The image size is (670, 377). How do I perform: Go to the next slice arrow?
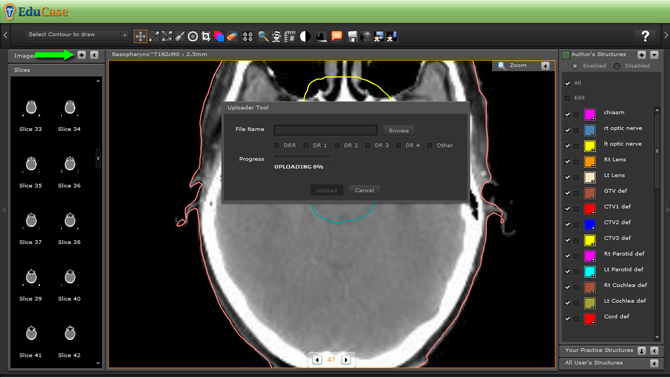[346, 360]
